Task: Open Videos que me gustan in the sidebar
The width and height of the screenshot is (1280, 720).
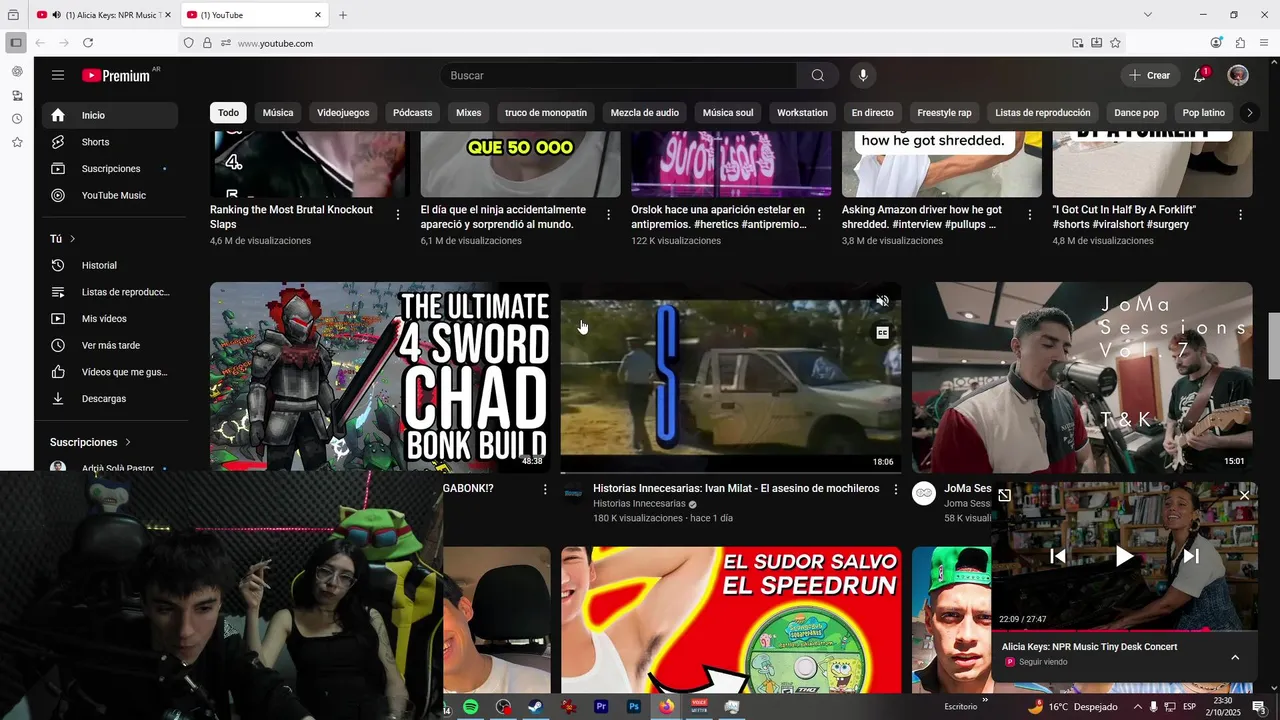Action: (x=110, y=372)
